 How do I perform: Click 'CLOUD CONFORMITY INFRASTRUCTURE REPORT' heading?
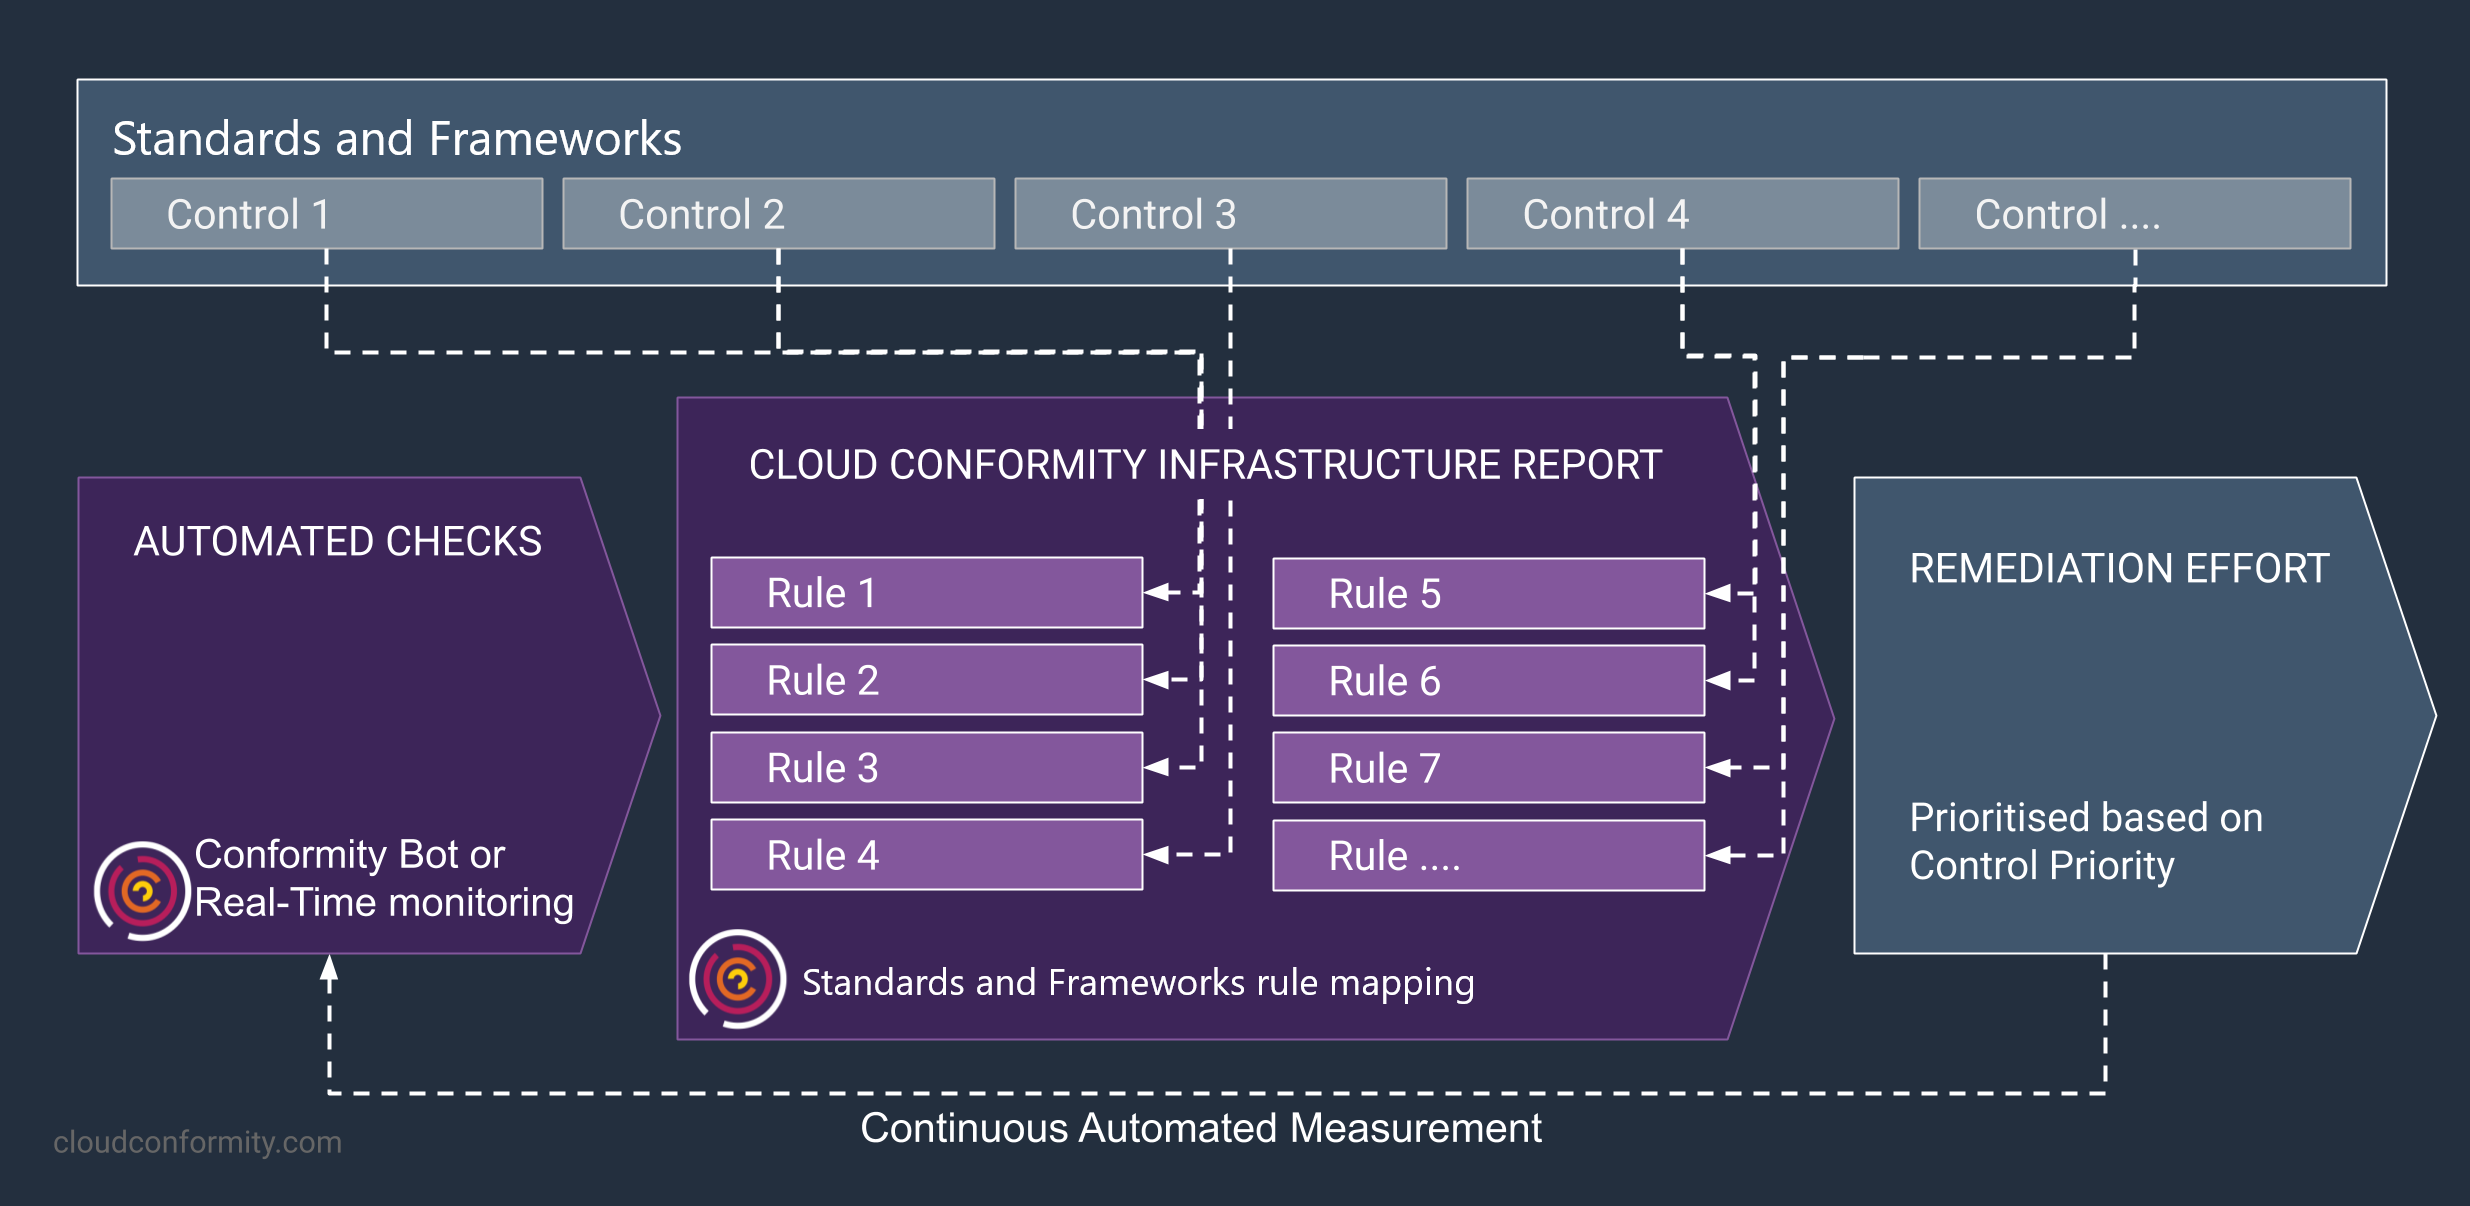[1205, 465]
